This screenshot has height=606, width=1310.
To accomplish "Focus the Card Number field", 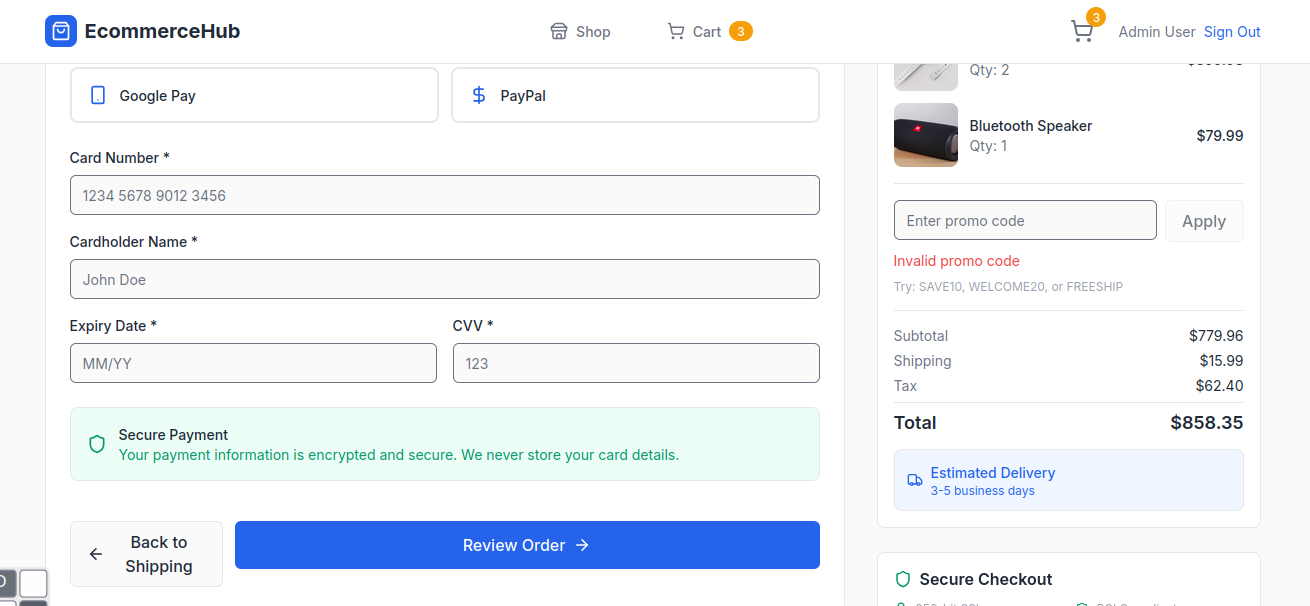I will point(444,195).
